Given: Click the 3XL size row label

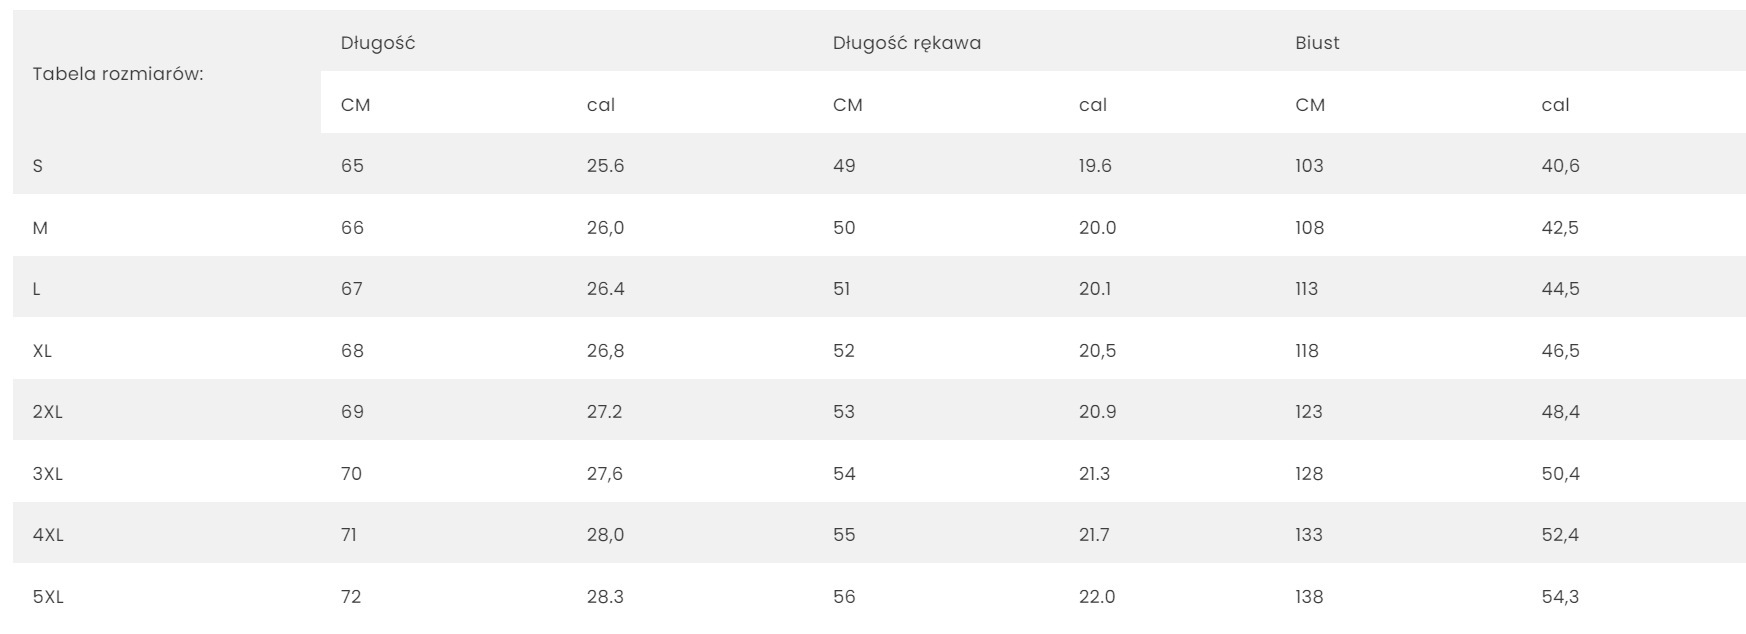Looking at the screenshot, I should click(47, 474).
